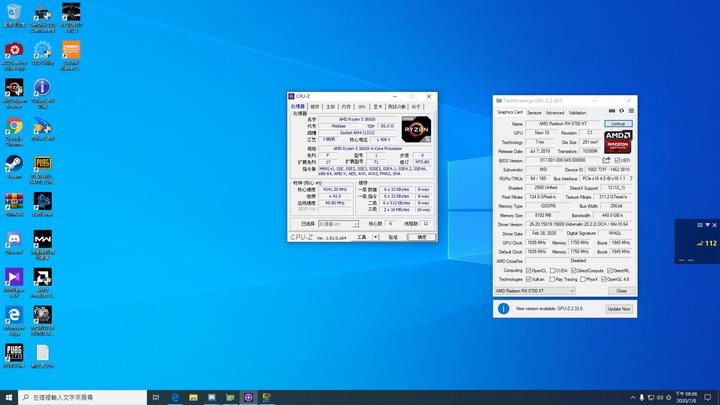Switch to the CPU-Z taskbar icon
Viewport: 720px width, 405px height.
coord(248,397)
